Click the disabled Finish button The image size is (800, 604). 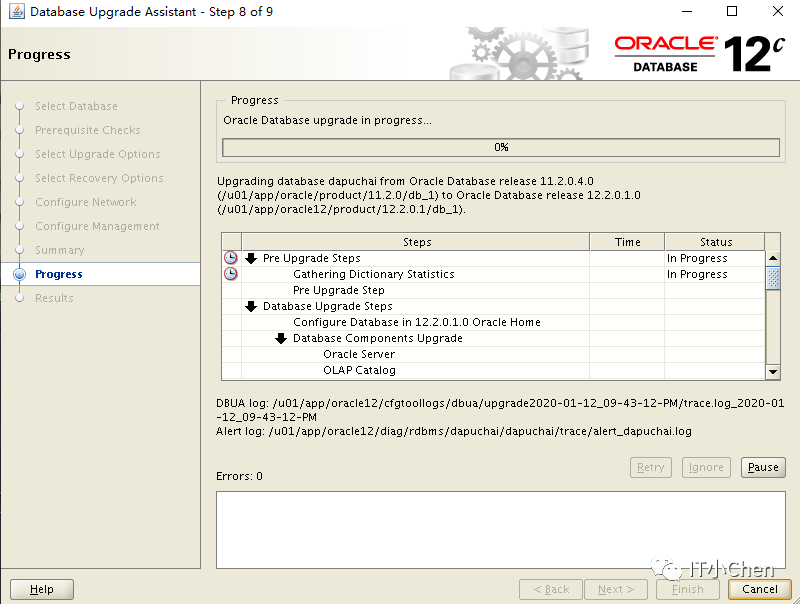[x=687, y=589]
